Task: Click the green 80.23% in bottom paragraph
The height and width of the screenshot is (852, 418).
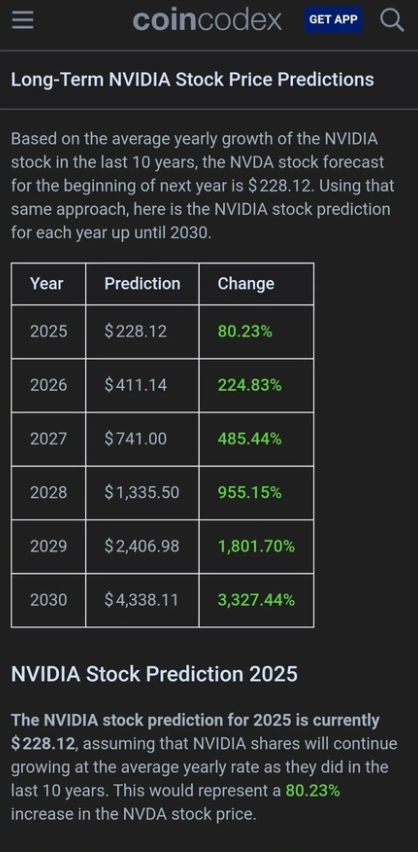Action: point(313,791)
